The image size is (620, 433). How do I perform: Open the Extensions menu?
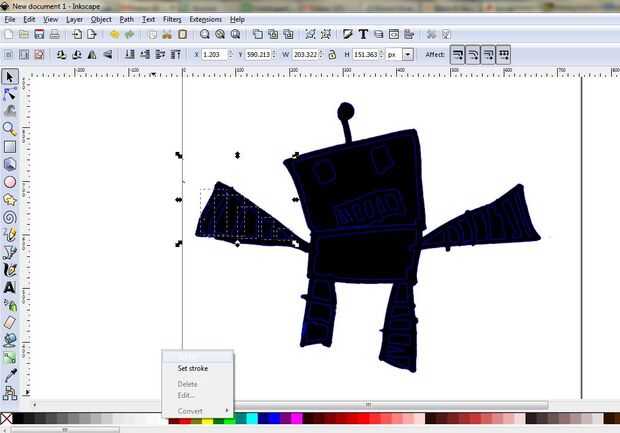pyautogui.click(x=206, y=19)
